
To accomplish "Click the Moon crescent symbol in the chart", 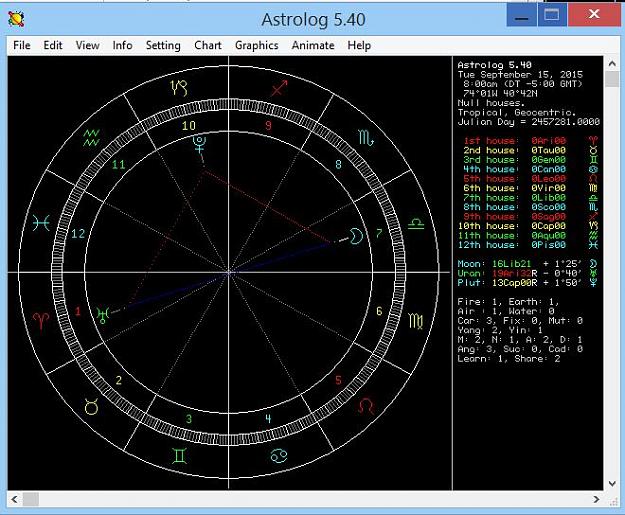I will click(x=356, y=236).
